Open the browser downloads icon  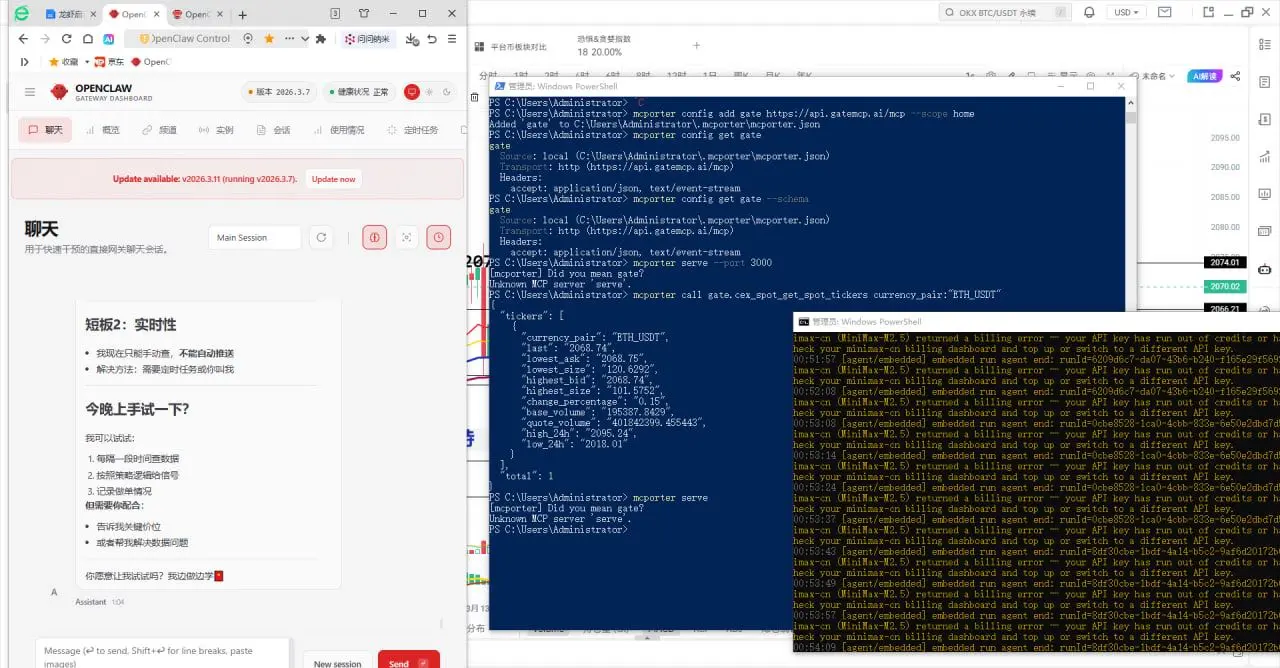point(411,38)
